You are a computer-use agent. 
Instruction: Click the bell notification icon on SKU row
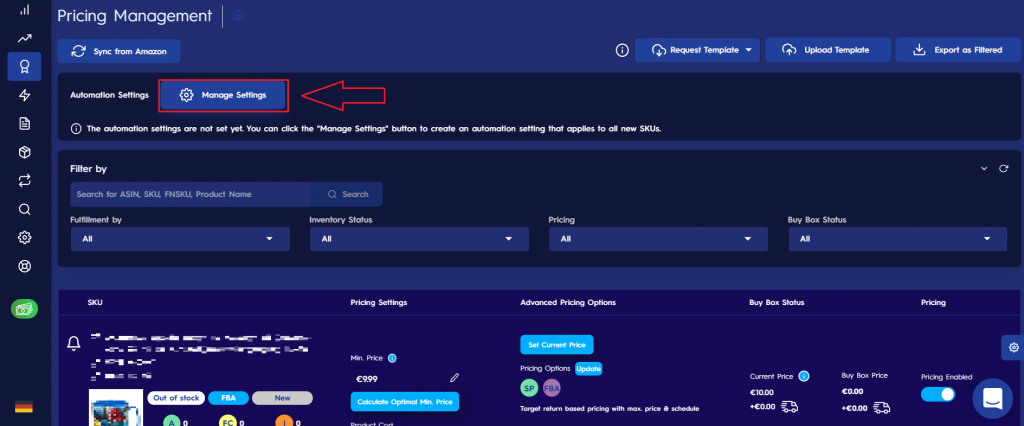tap(74, 342)
